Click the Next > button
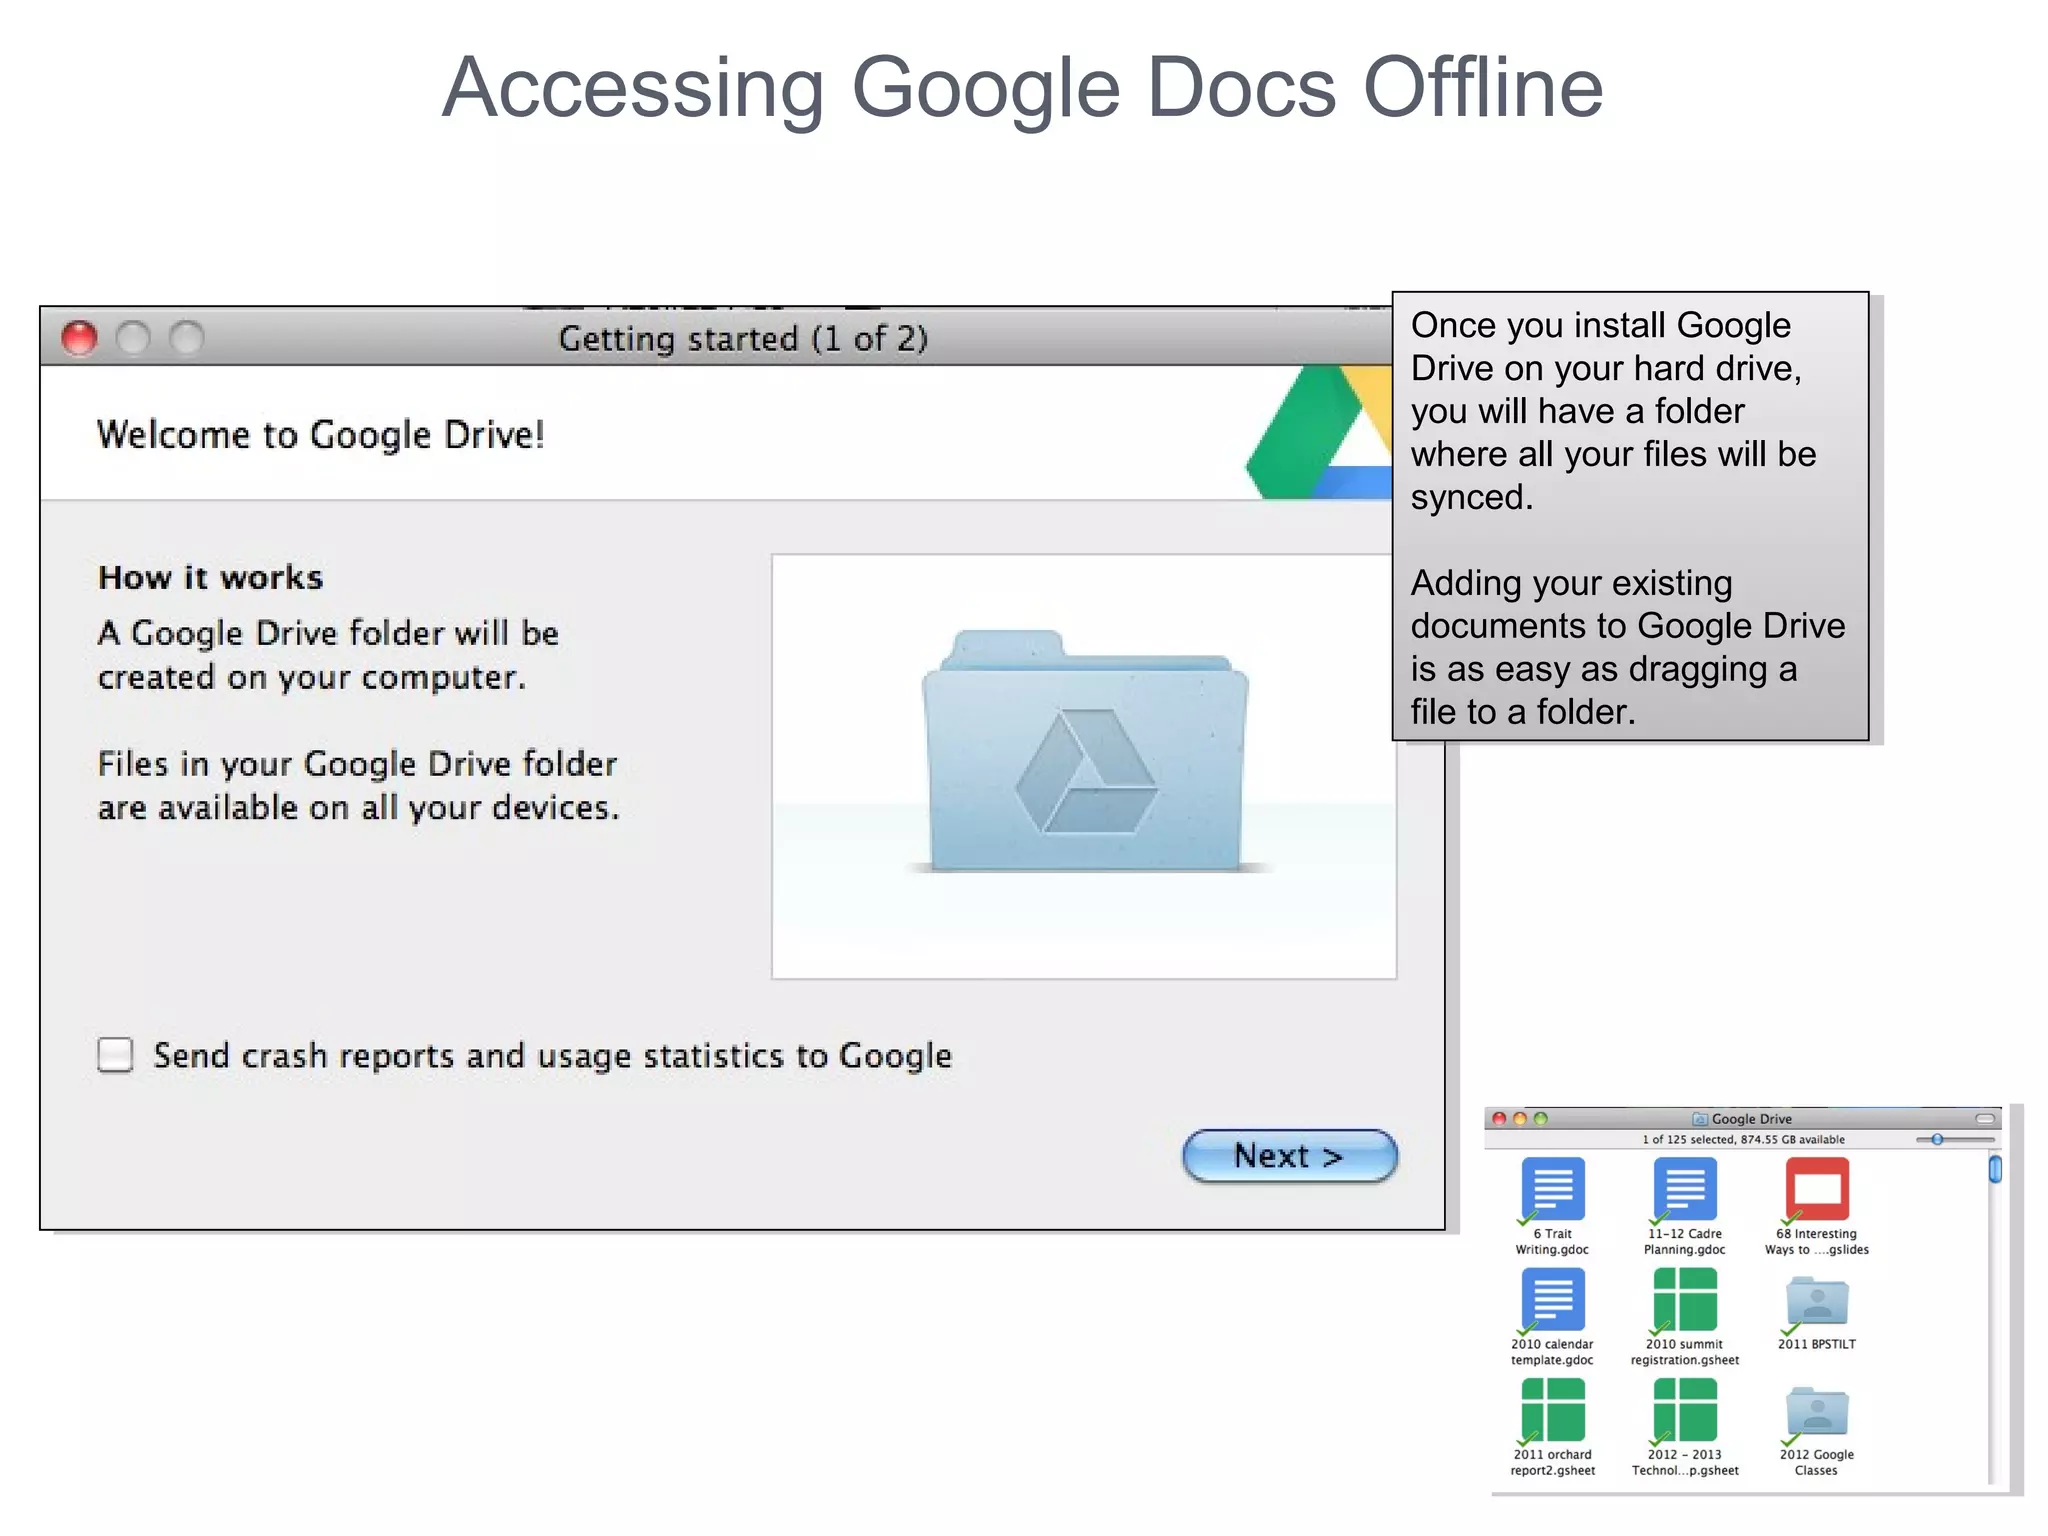Screen dimensions: 2048x1536 (x=1290, y=1156)
